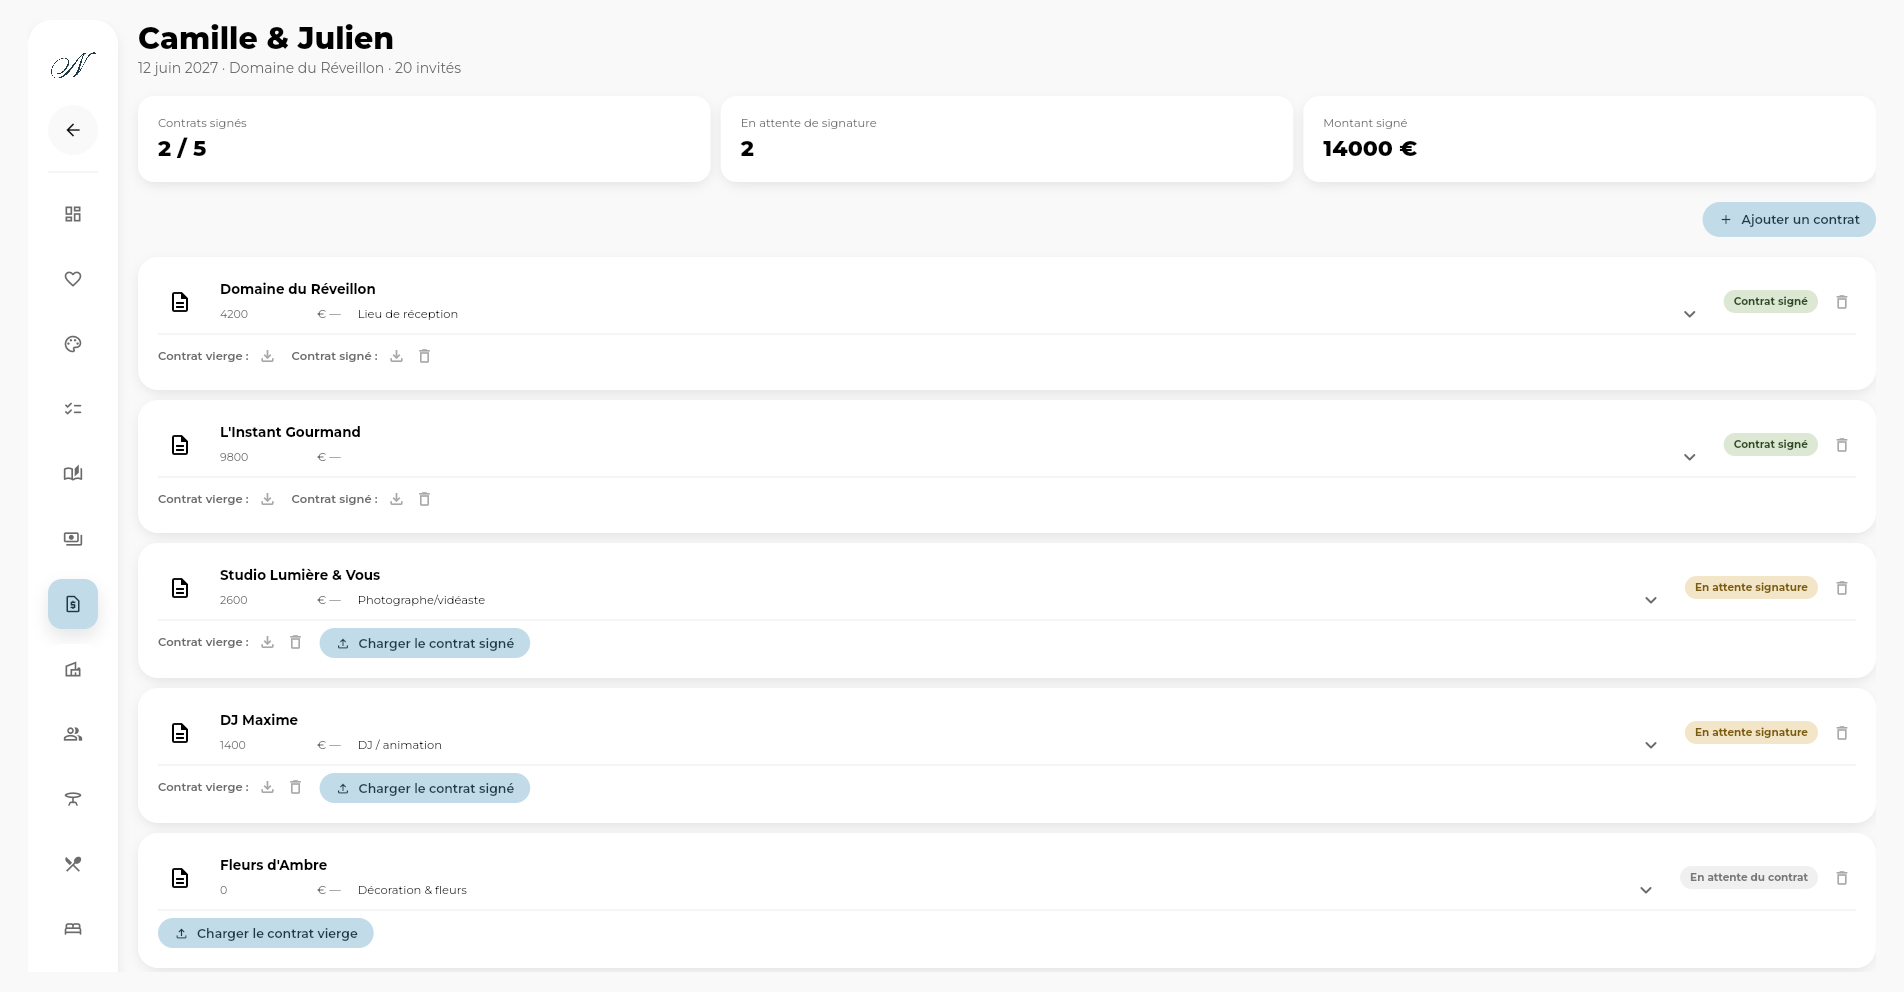The image size is (1904, 992).
Task: Click Charger le contrat vierge for Fleurs d'Ambre
Action: click(x=266, y=933)
